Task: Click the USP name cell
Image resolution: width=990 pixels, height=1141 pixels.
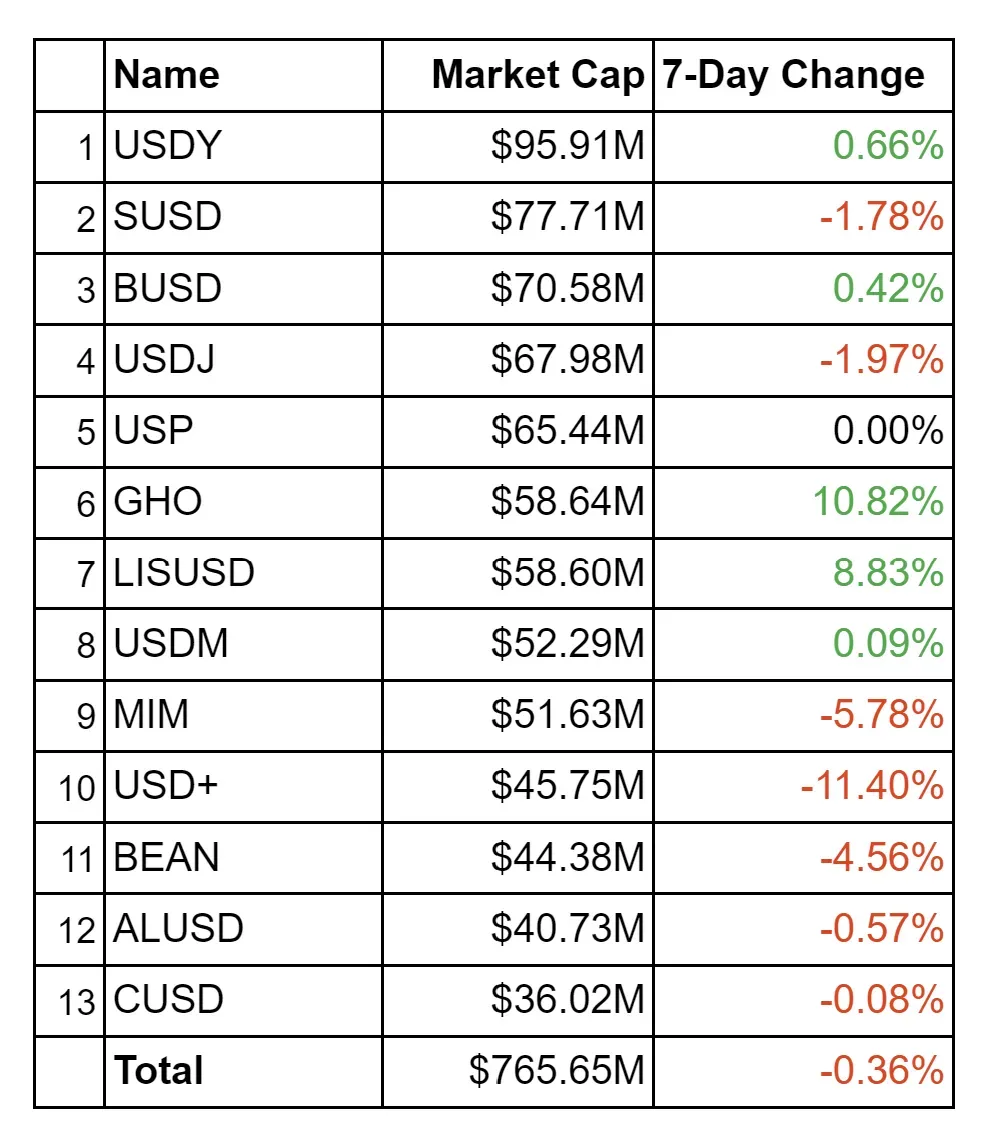Action: point(153,431)
